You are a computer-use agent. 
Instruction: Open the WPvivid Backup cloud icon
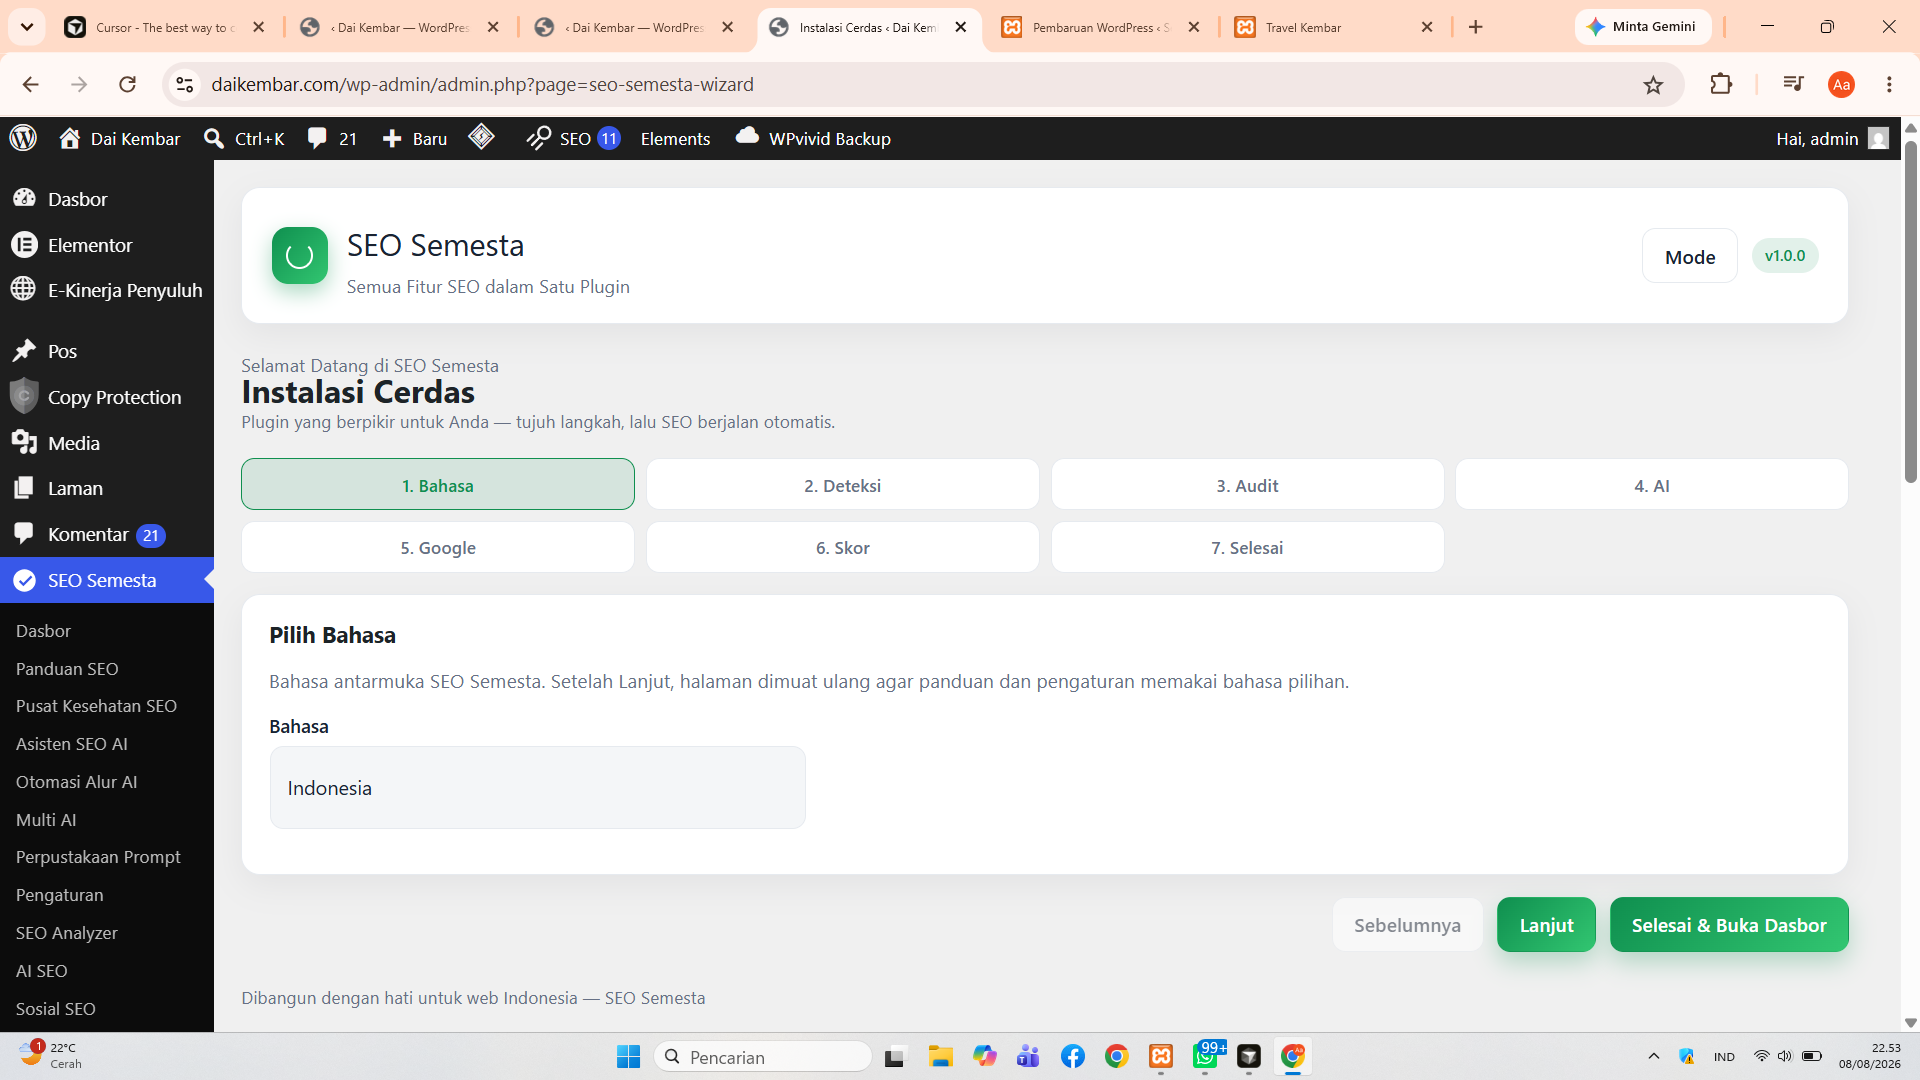[747, 137]
